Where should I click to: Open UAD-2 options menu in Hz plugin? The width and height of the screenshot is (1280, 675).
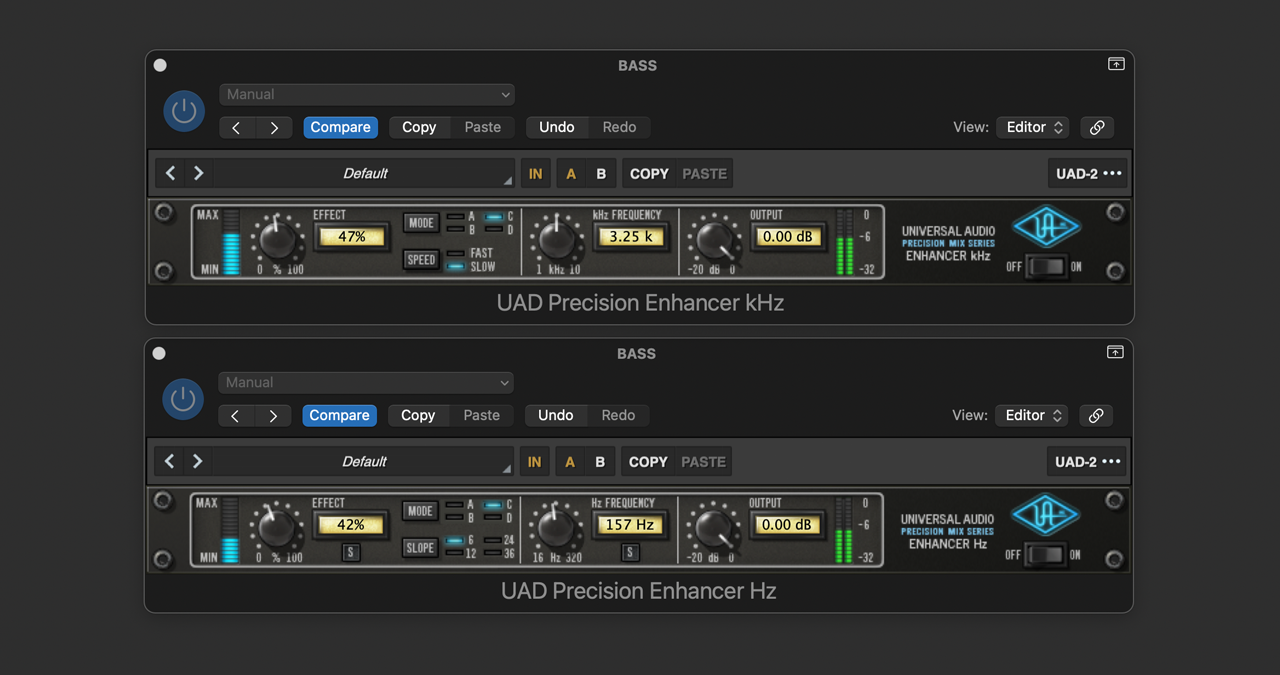click(1087, 462)
